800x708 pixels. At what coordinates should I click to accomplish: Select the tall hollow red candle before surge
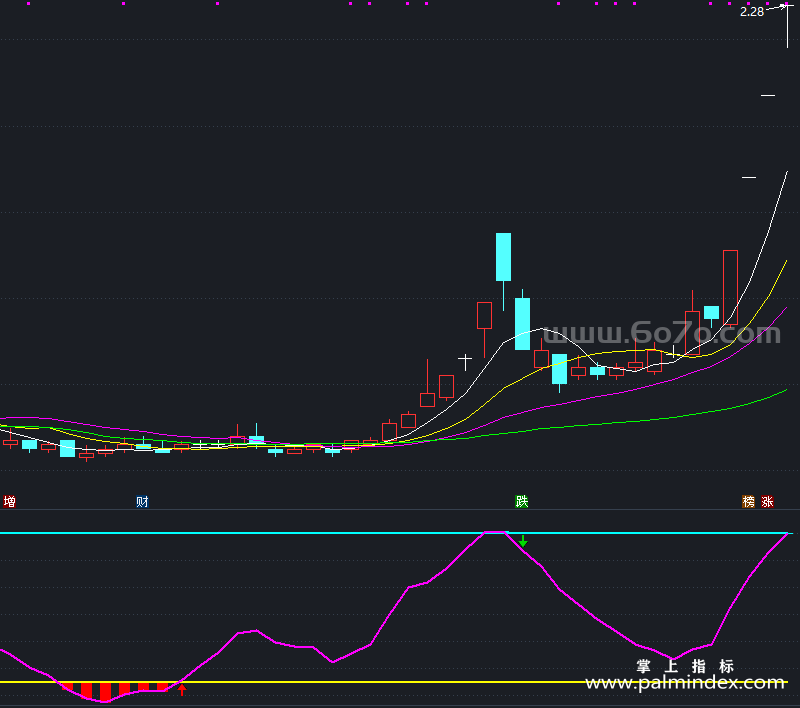pos(730,288)
